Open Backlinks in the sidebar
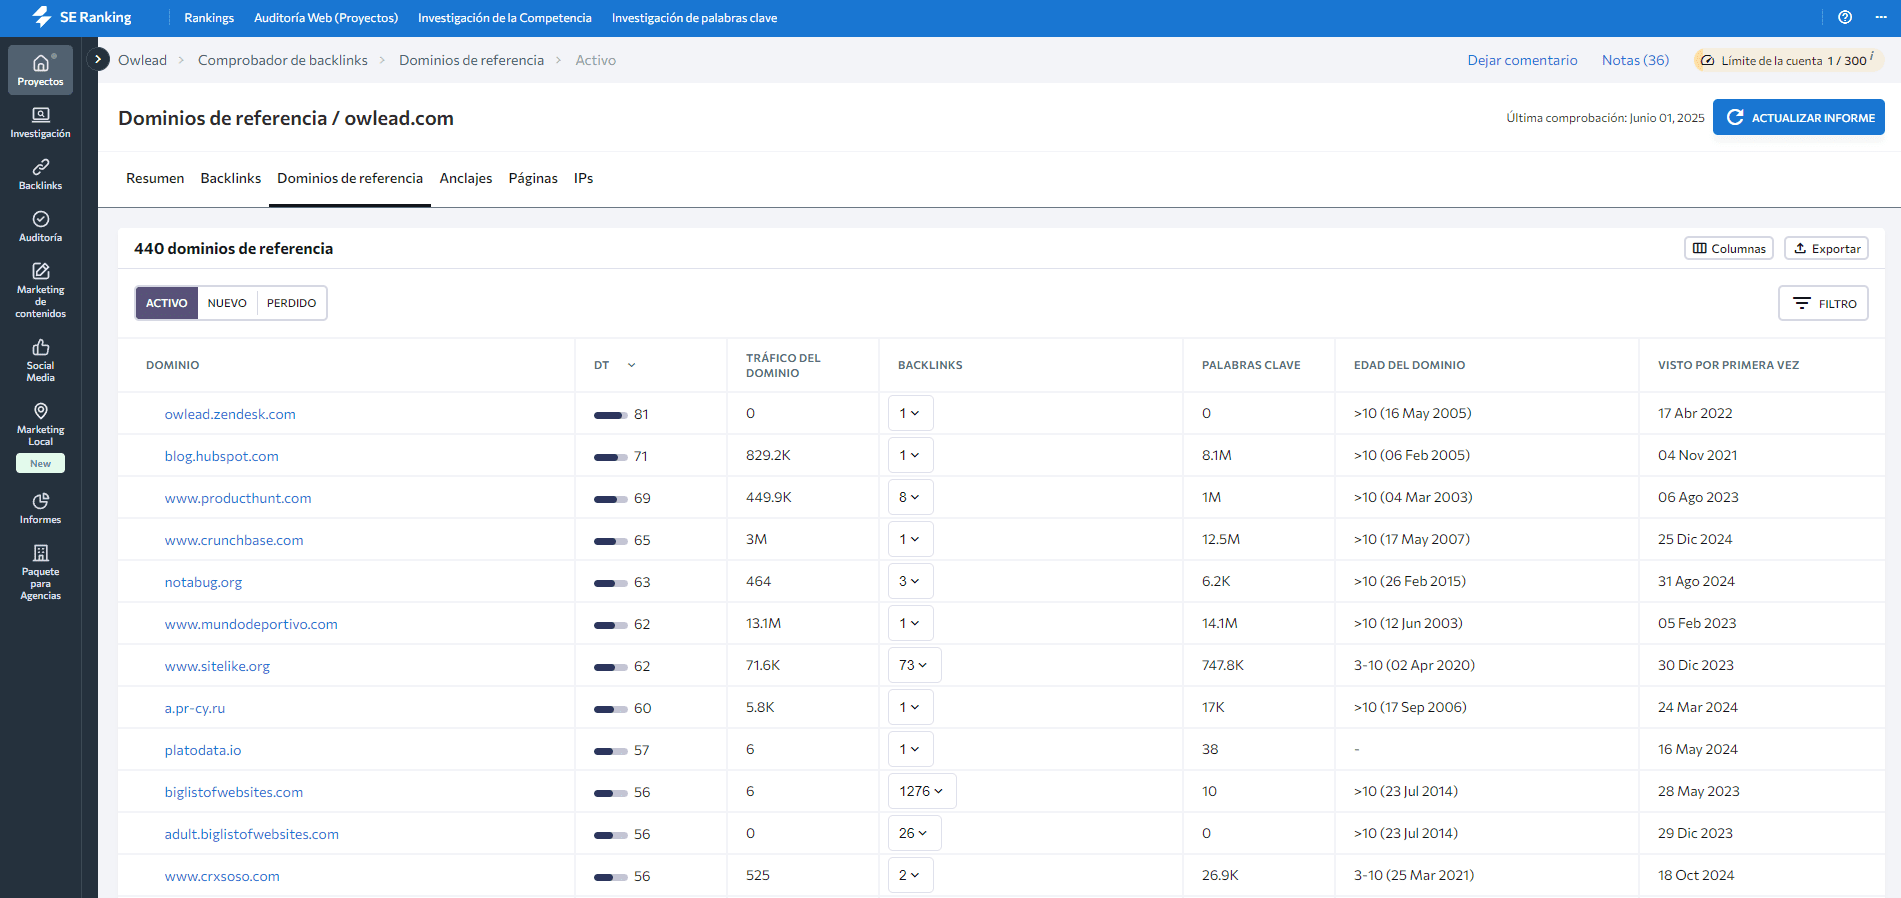Screen dimensions: 1901x898 coord(40,174)
